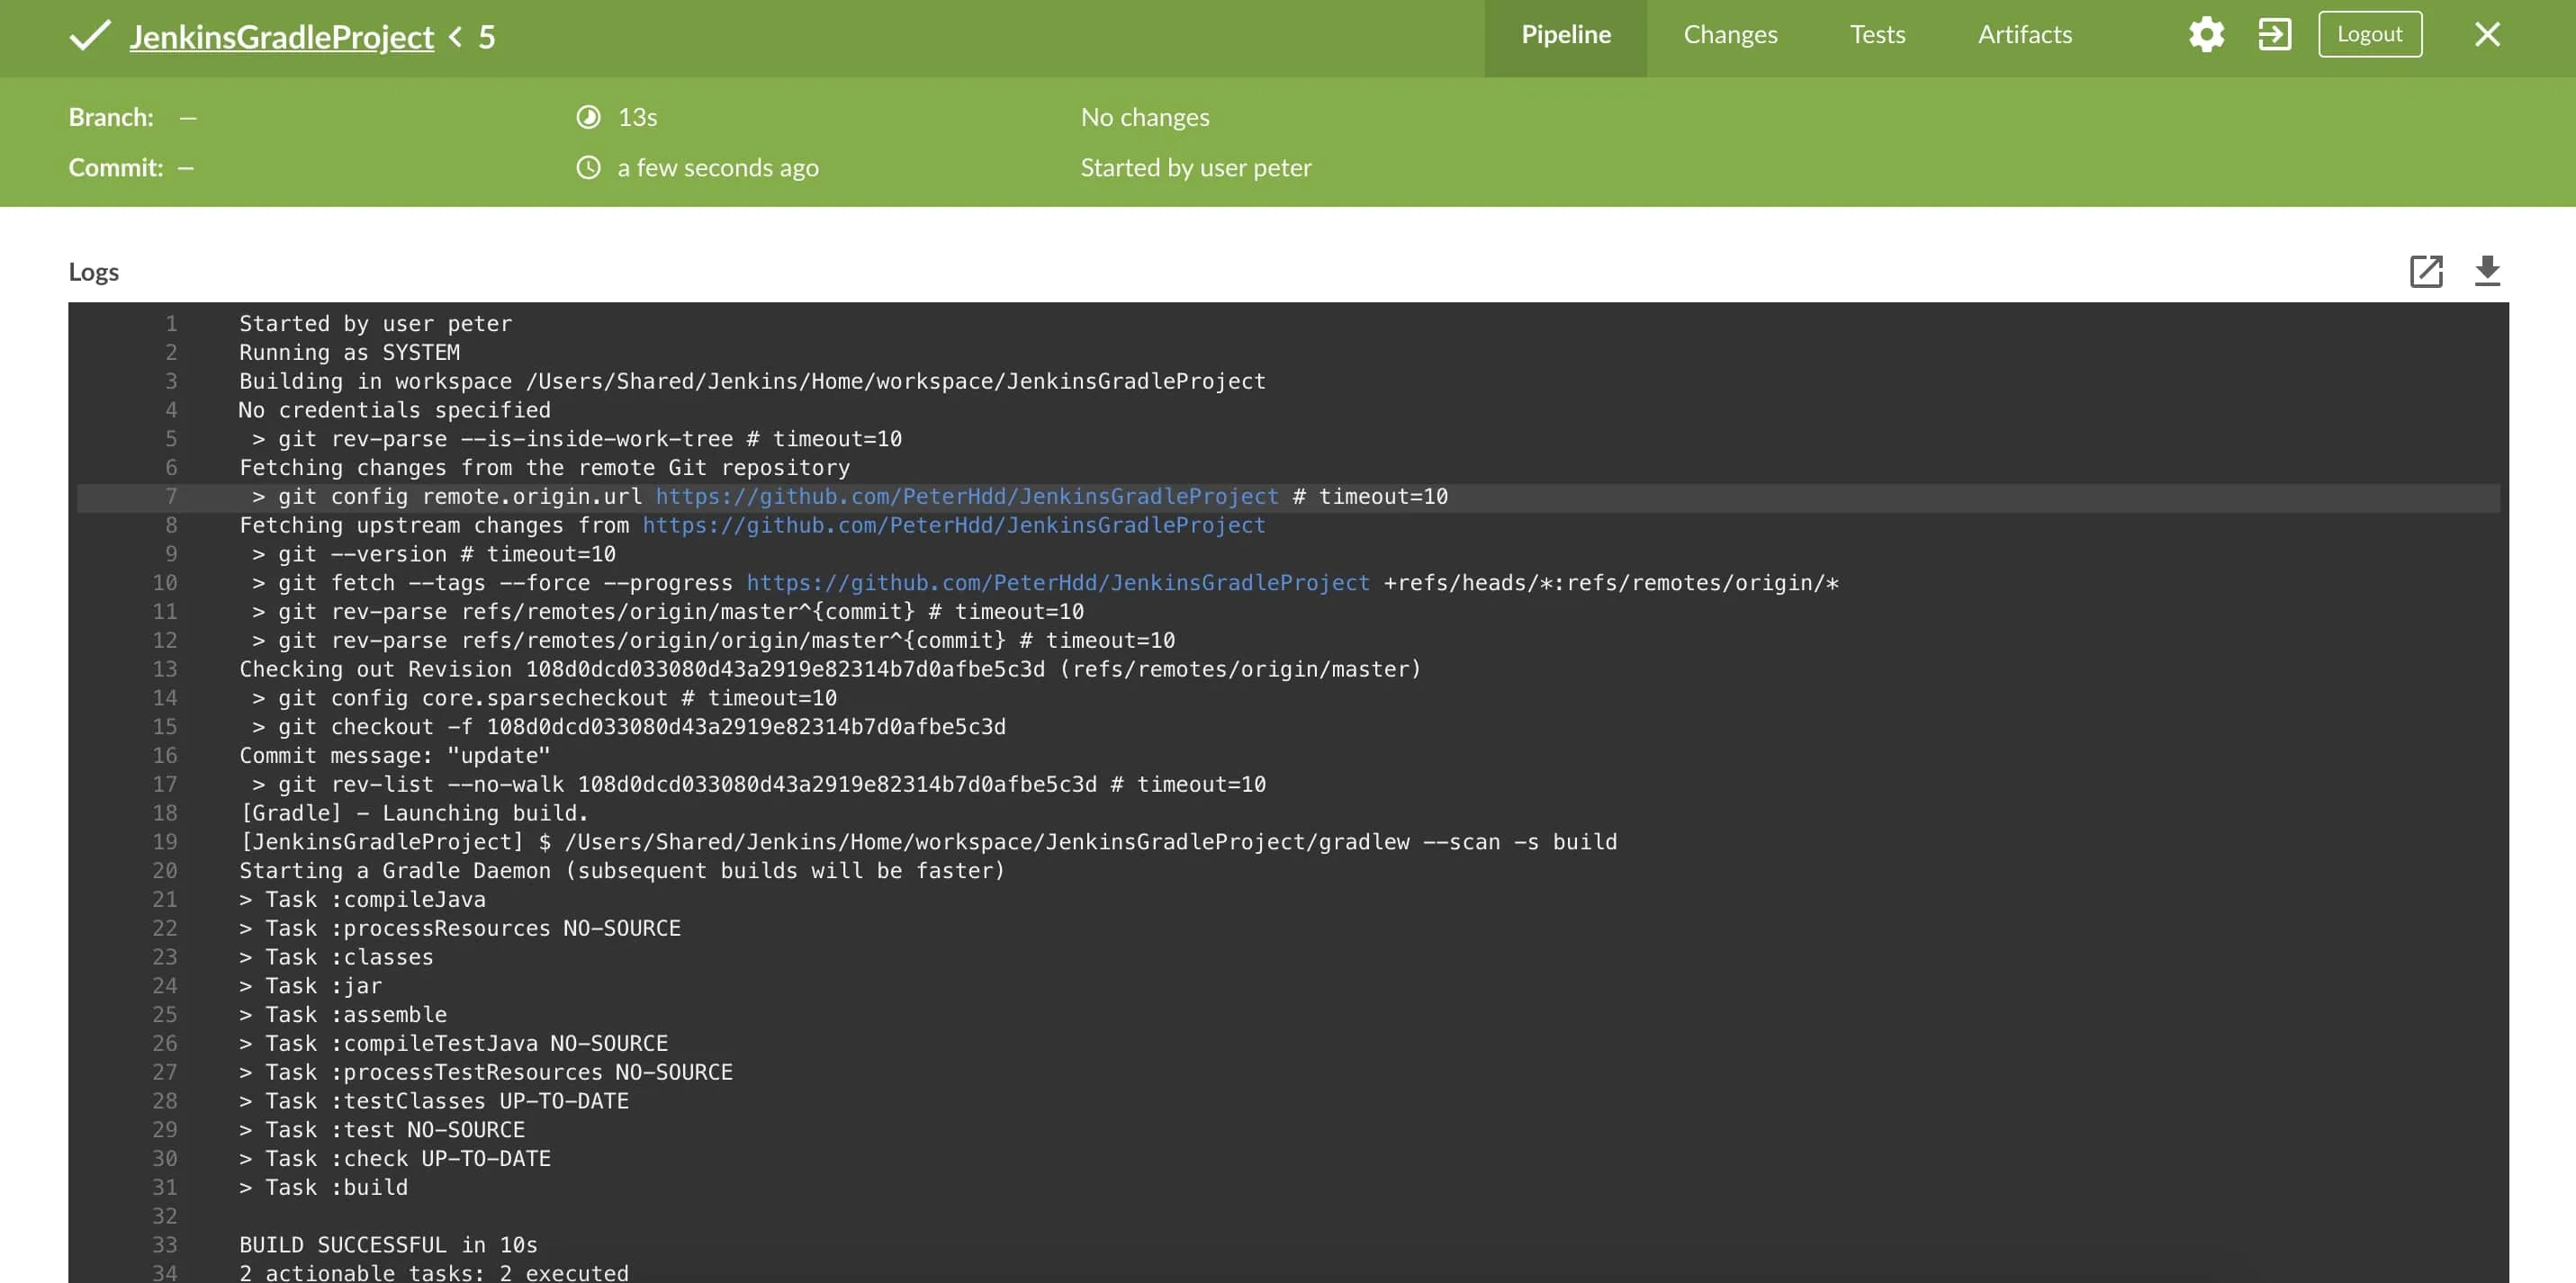Image resolution: width=2576 pixels, height=1283 pixels.
Task: Click the chevron before run number 5
Action: click(x=456, y=37)
